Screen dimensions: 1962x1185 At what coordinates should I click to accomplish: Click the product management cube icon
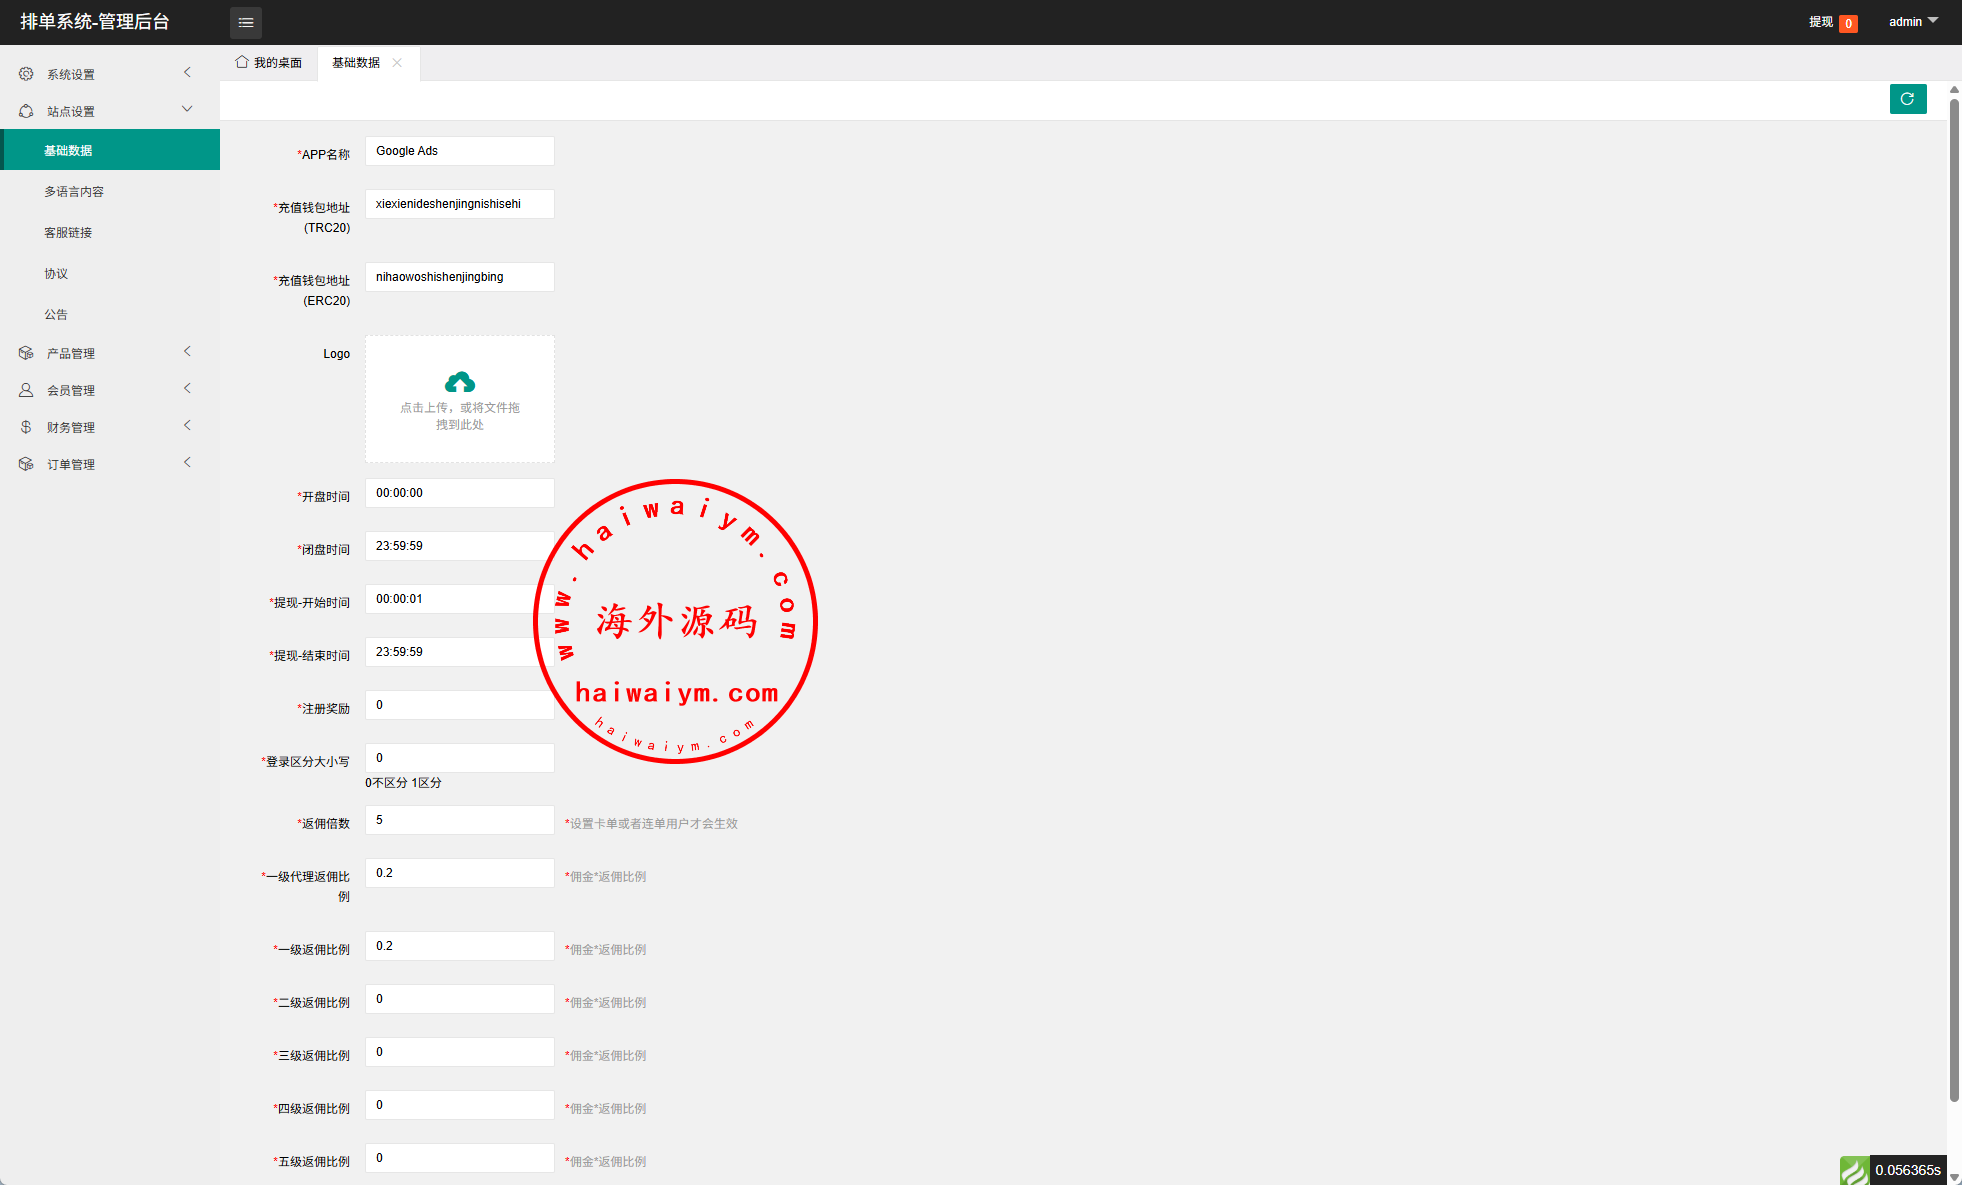pyautogui.click(x=26, y=353)
